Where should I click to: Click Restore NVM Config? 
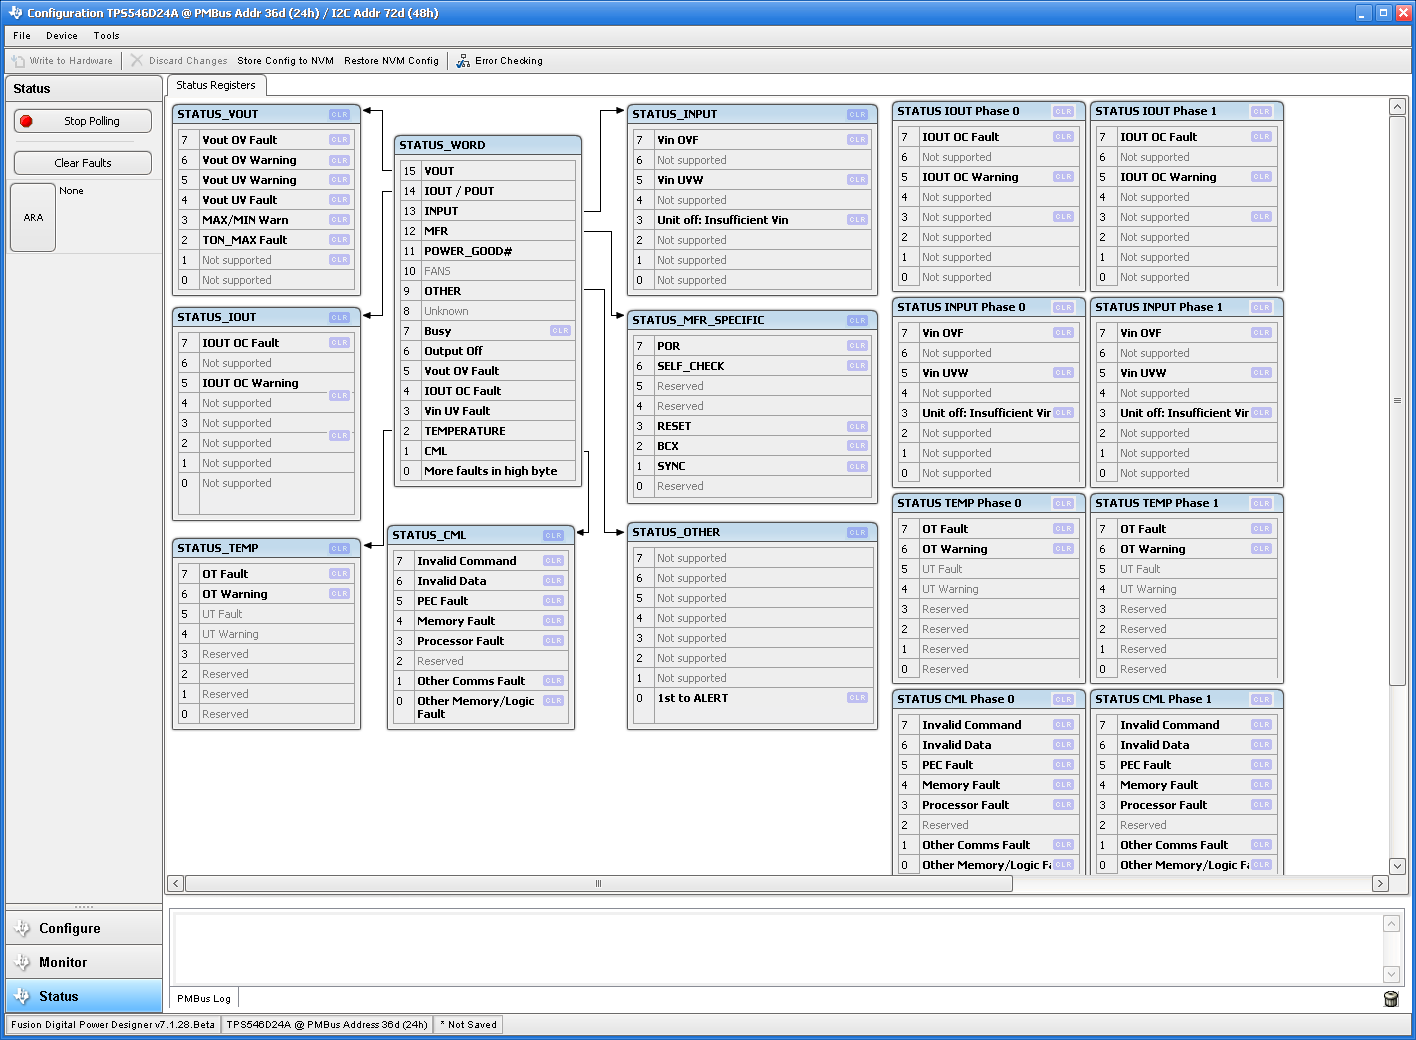pos(391,60)
